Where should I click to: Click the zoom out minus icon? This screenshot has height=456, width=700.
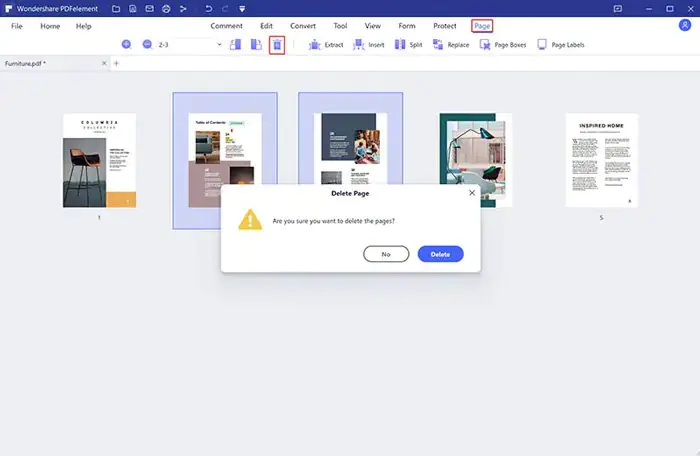pyautogui.click(x=147, y=45)
